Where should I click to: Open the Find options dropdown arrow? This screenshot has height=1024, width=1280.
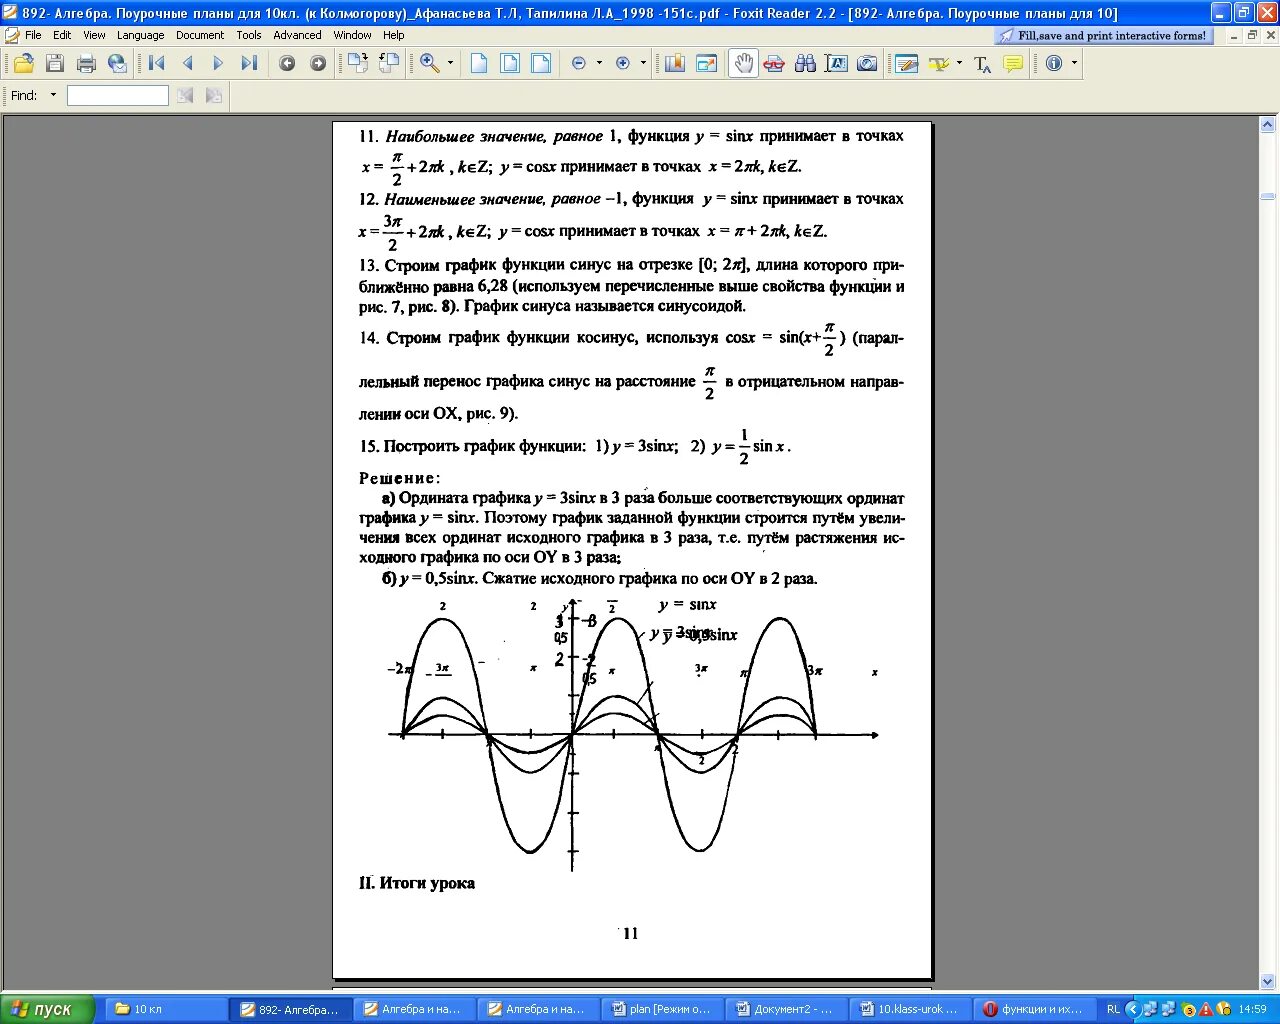(x=53, y=95)
